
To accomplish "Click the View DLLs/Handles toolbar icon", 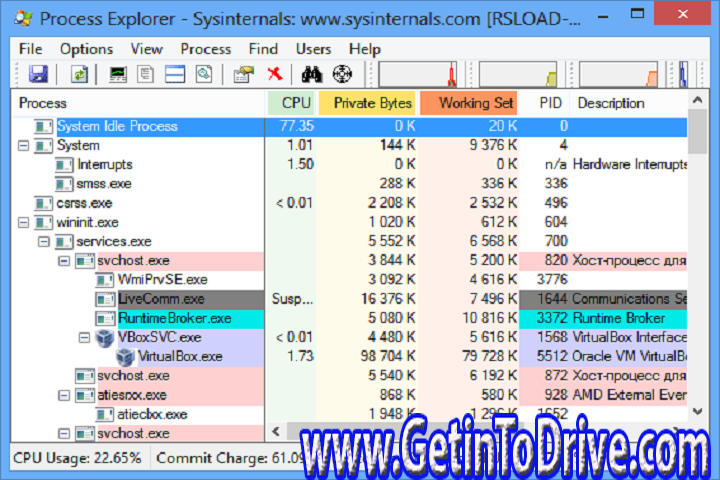I will point(204,74).
